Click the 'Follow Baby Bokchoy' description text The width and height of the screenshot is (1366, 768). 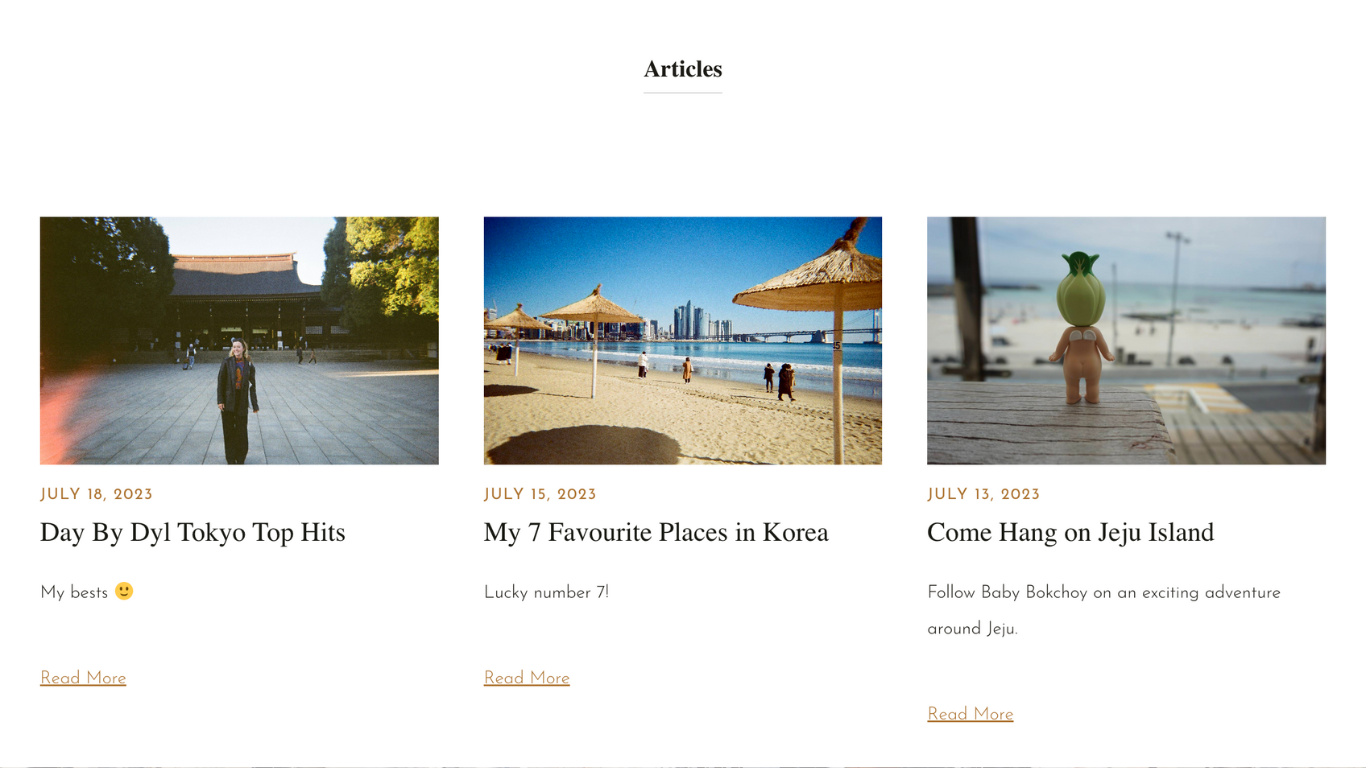pos(1104,610)
